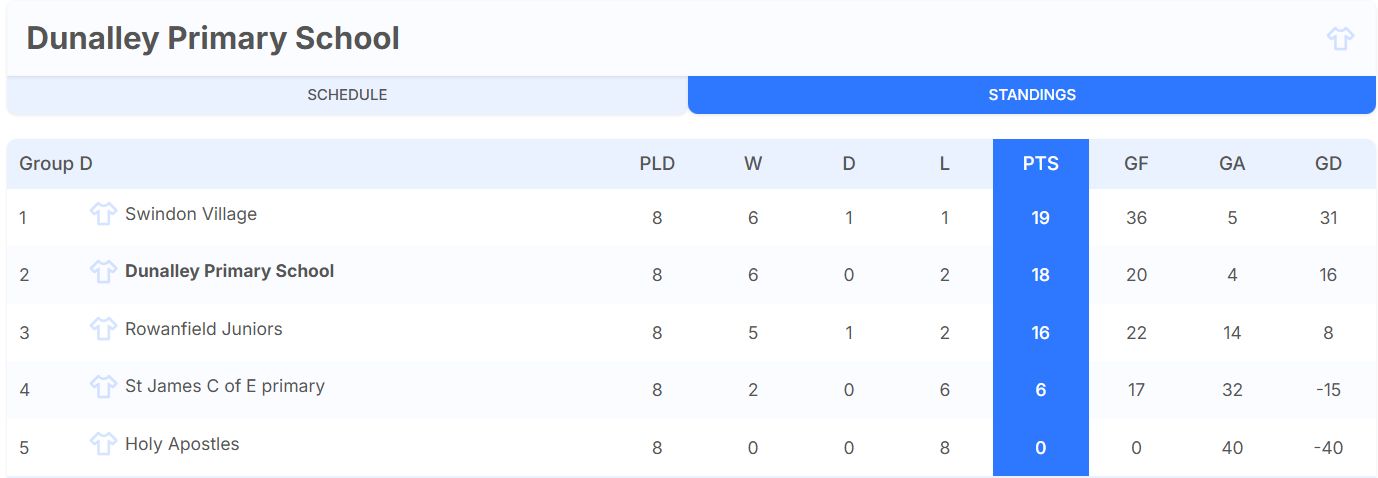1378x478 pixels.
Task: Click the GD column header
Action: [x=1328, y=164]
